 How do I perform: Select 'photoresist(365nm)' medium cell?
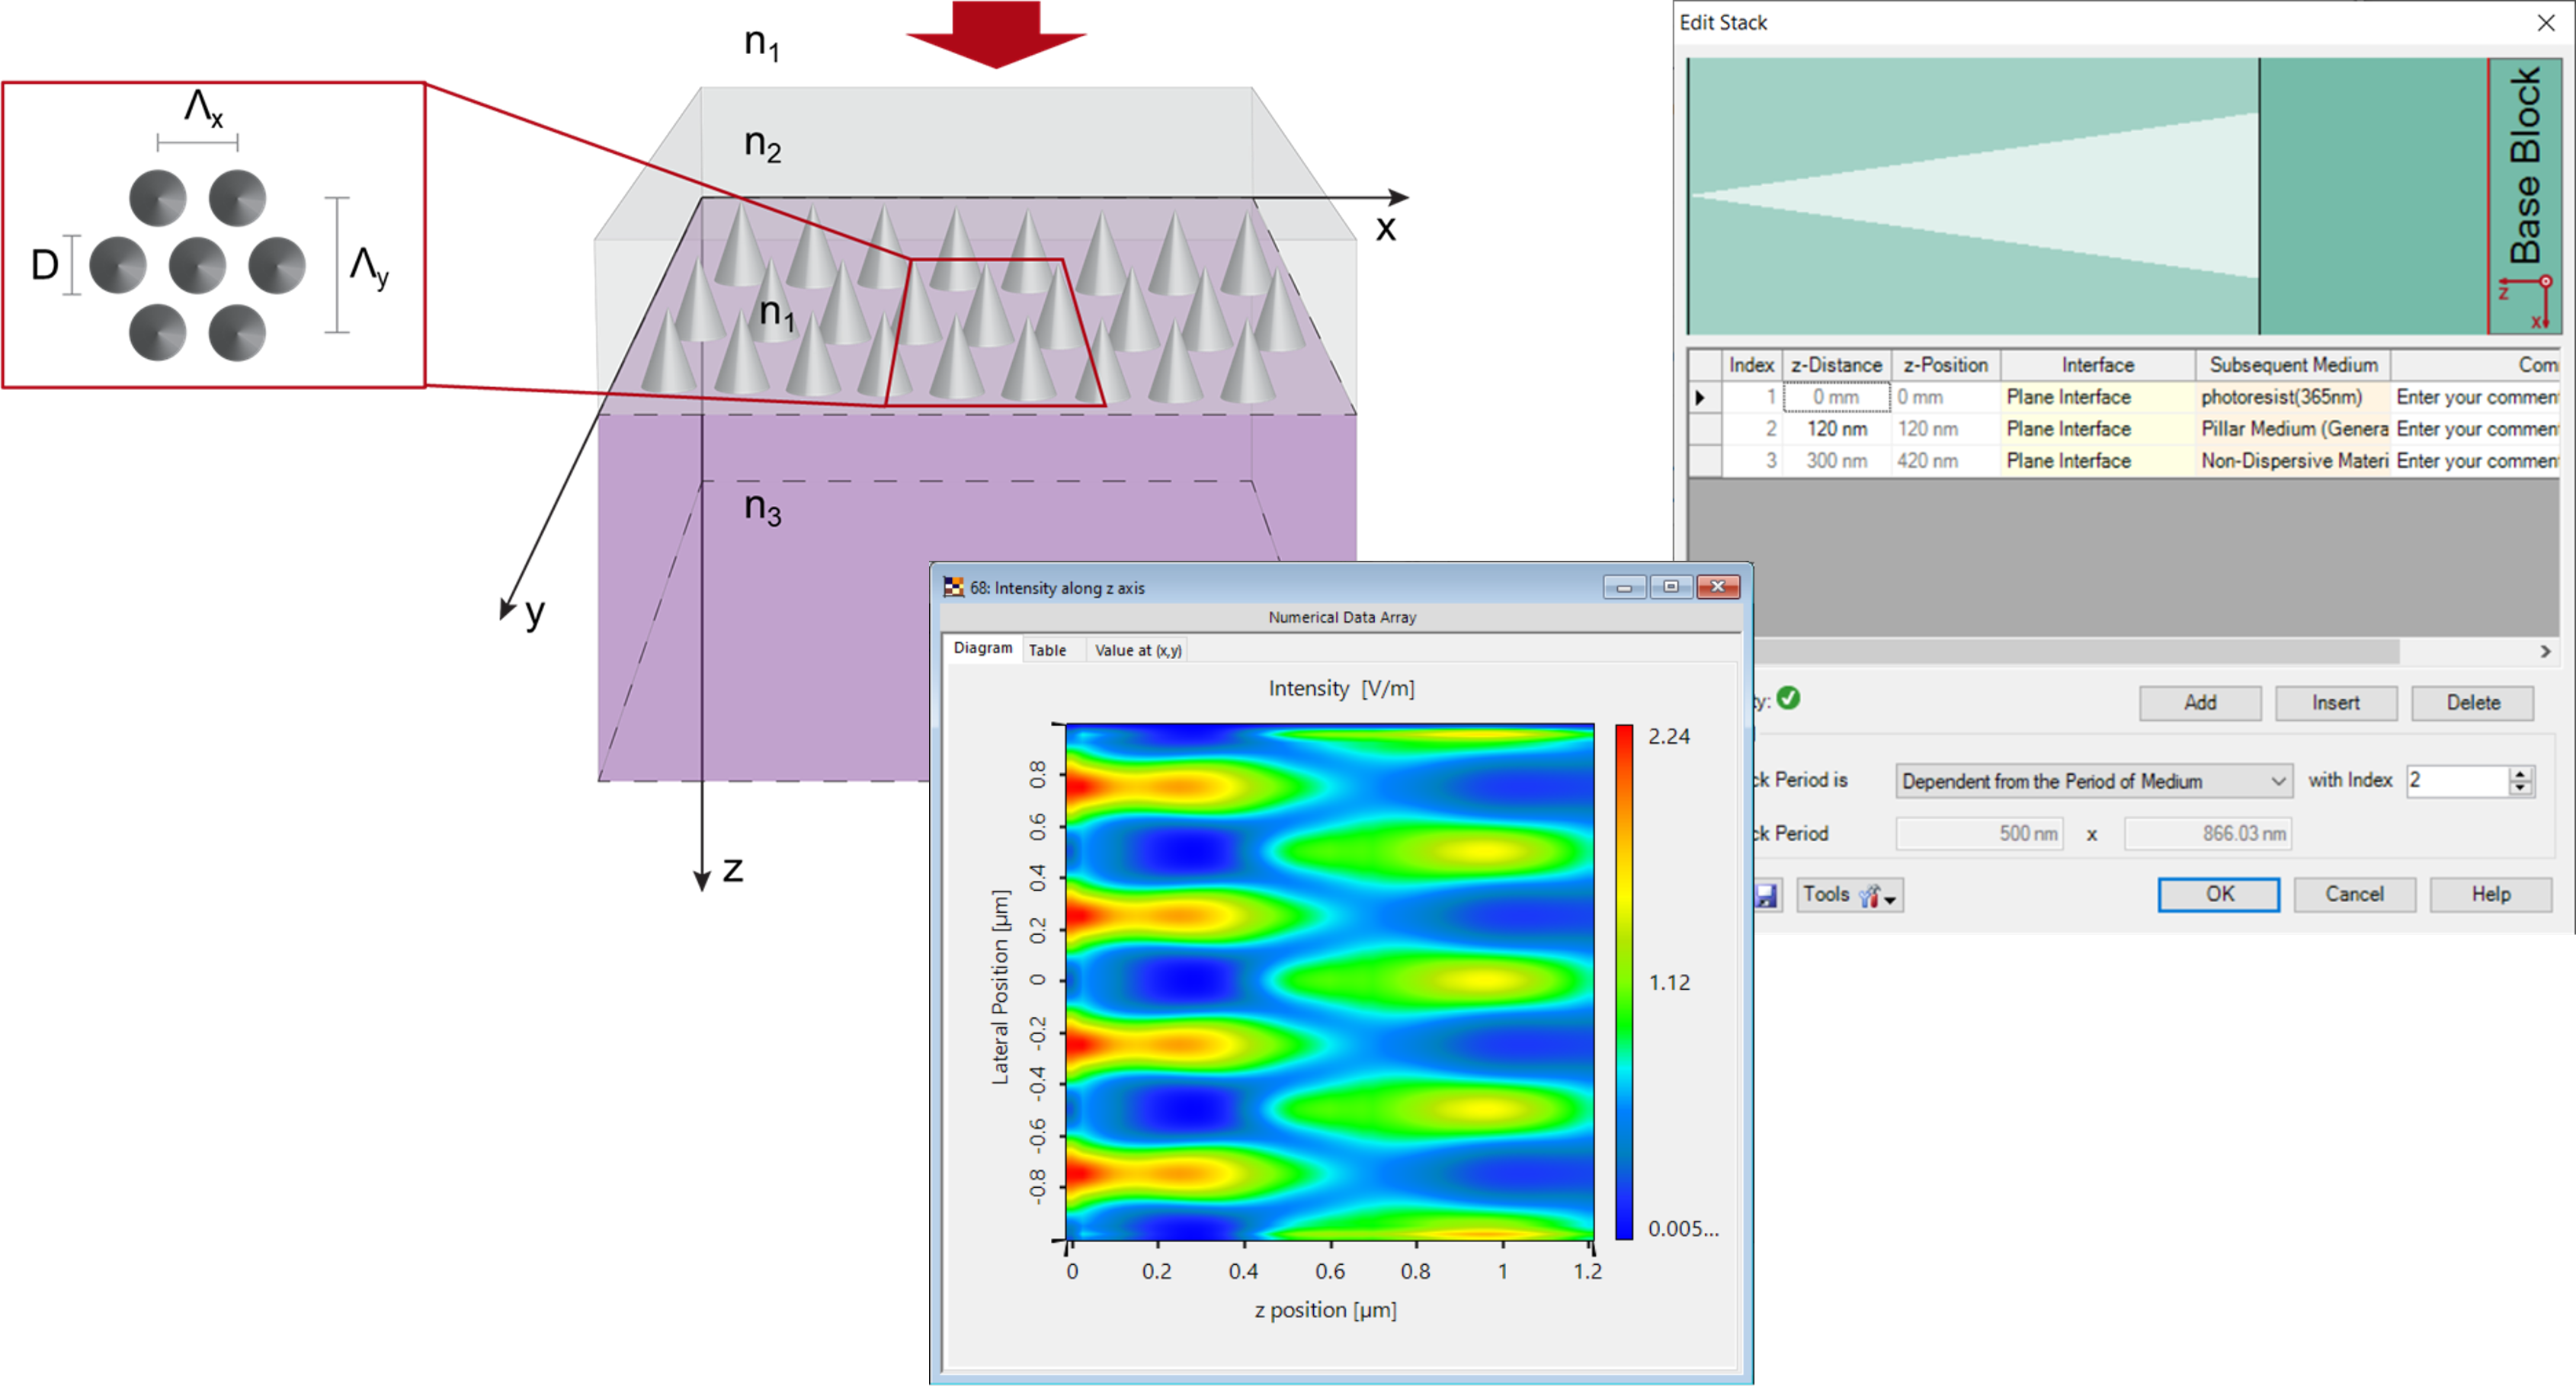tap(2293, 397)
